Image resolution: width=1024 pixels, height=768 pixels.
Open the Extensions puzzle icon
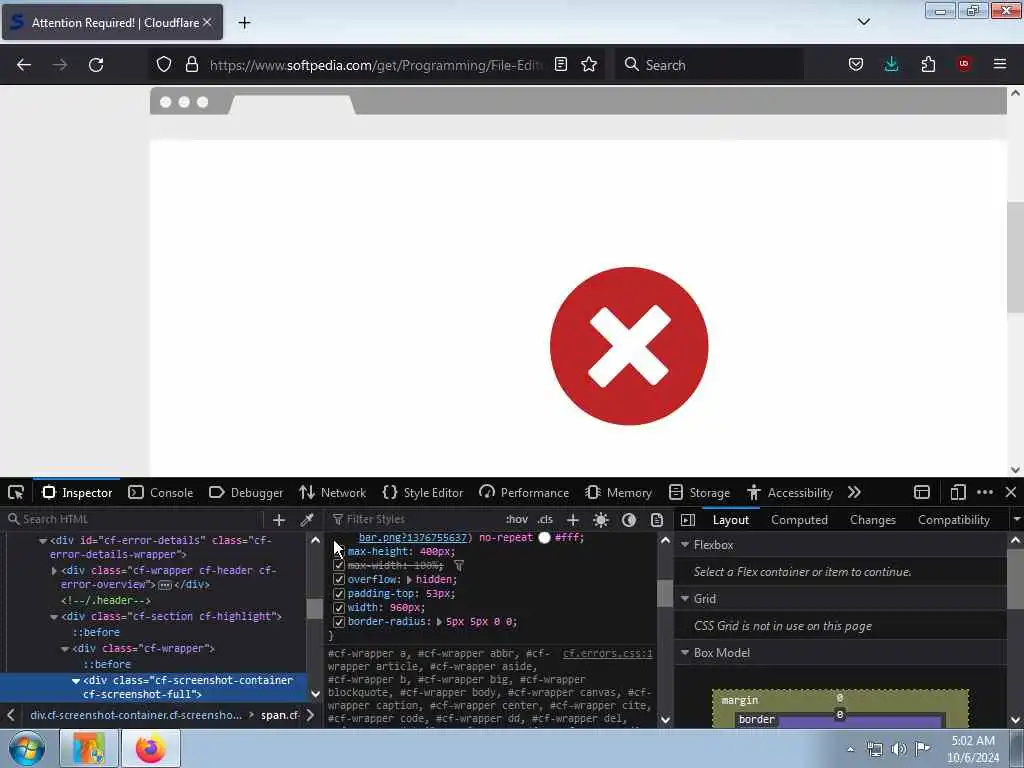pos(928,64)
